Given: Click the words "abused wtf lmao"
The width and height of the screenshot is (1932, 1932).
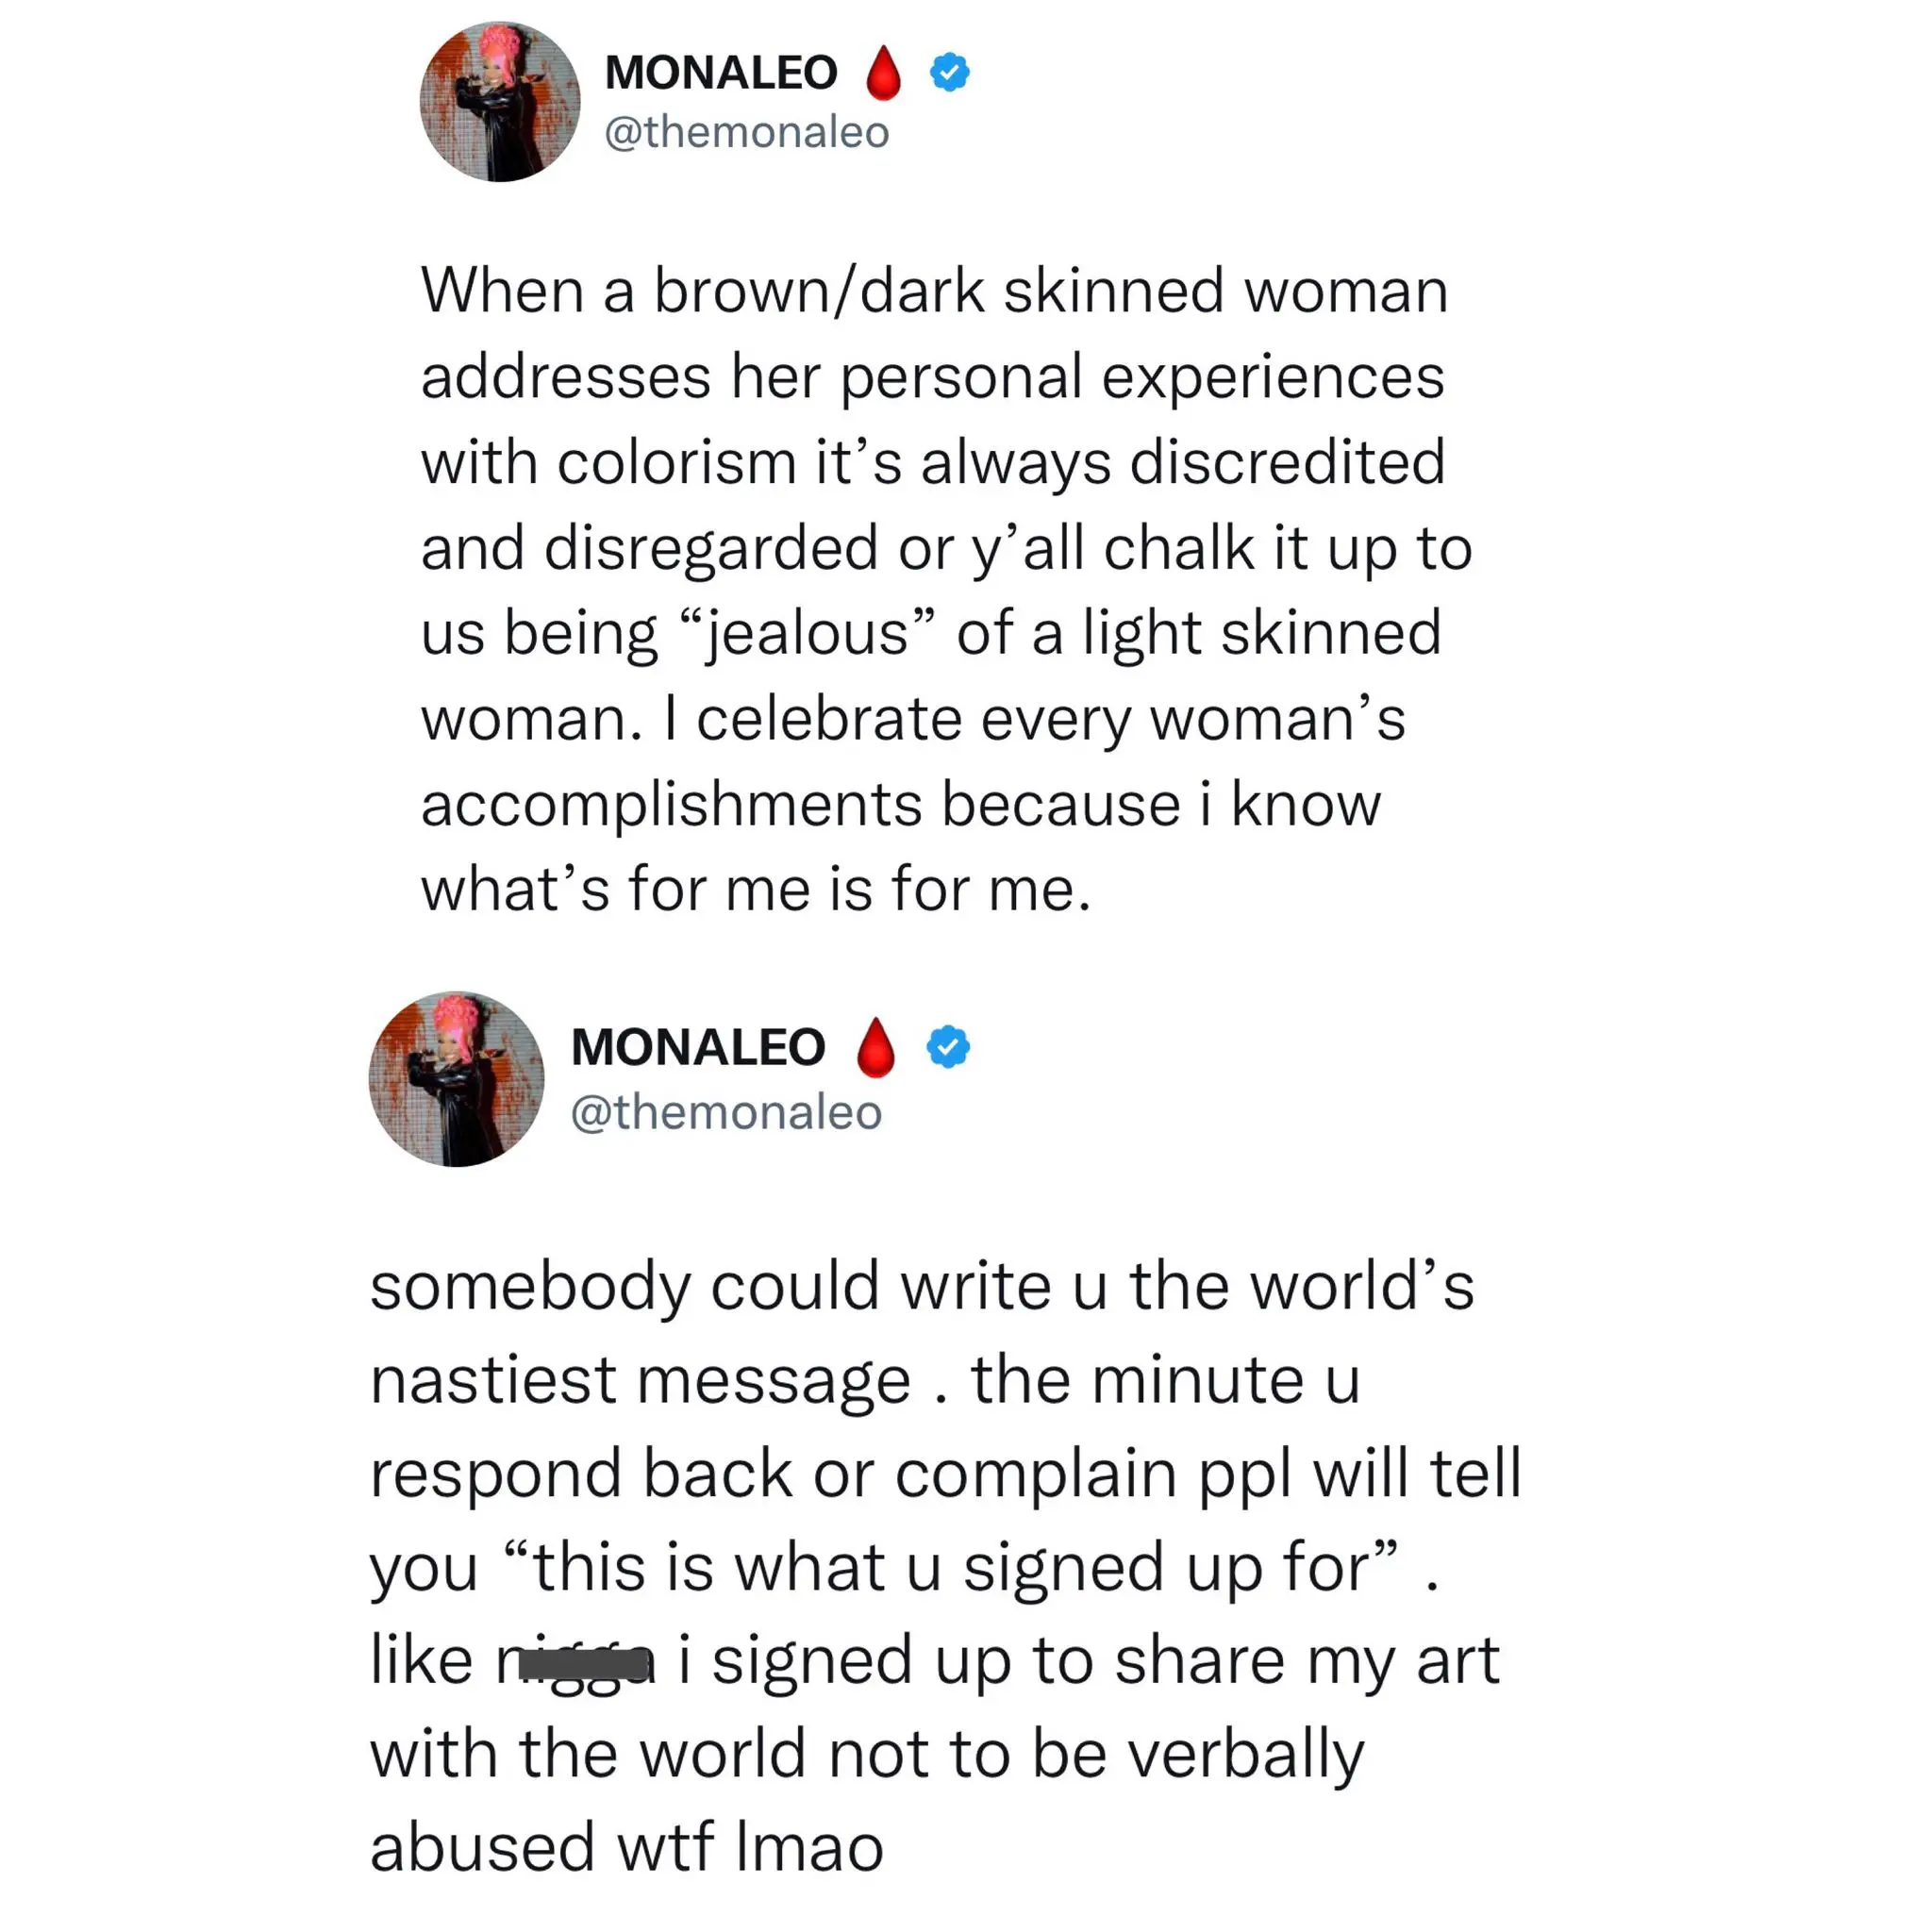Looking at the screenshot, I should click(x=627, y=1846).
